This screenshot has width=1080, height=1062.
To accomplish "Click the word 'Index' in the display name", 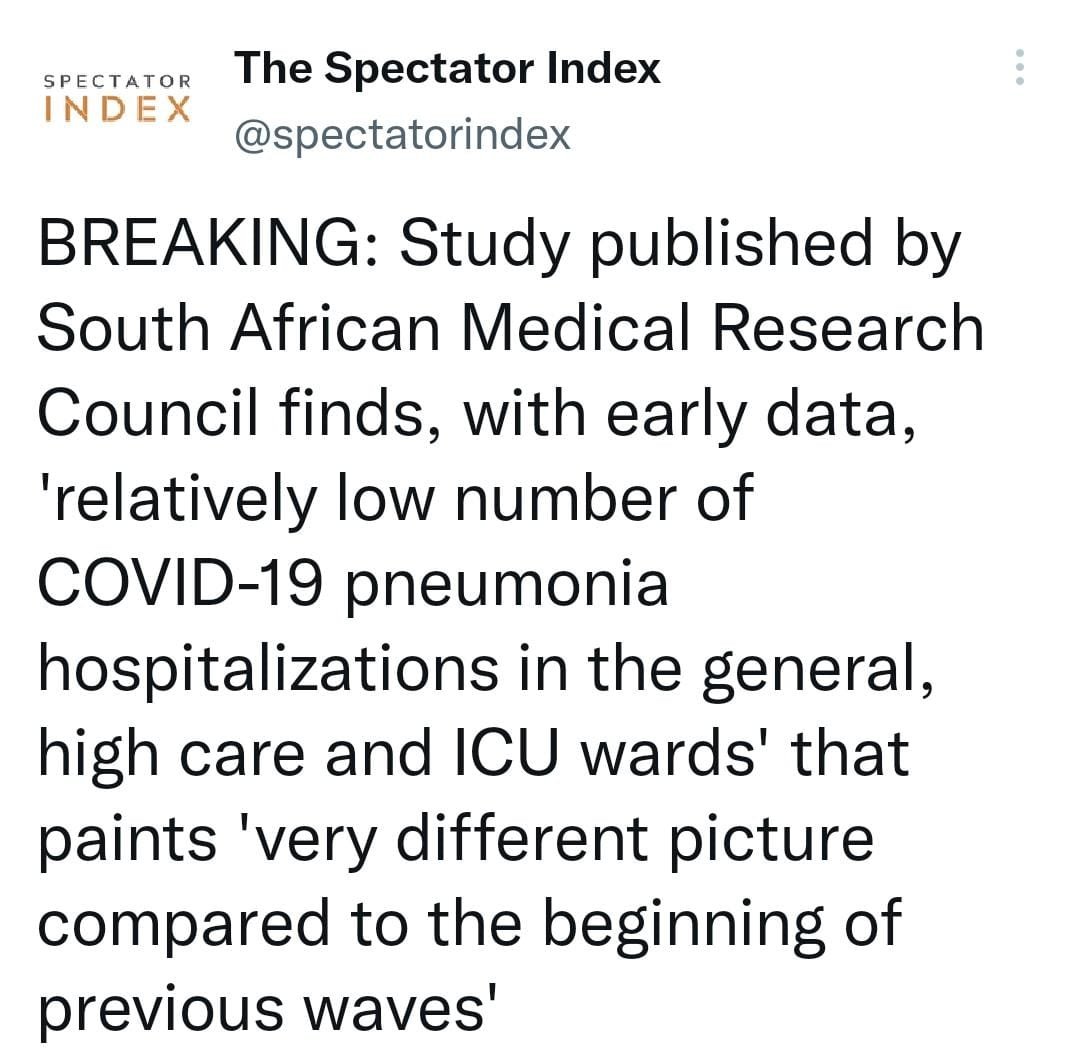I will [x=603, y=68].
